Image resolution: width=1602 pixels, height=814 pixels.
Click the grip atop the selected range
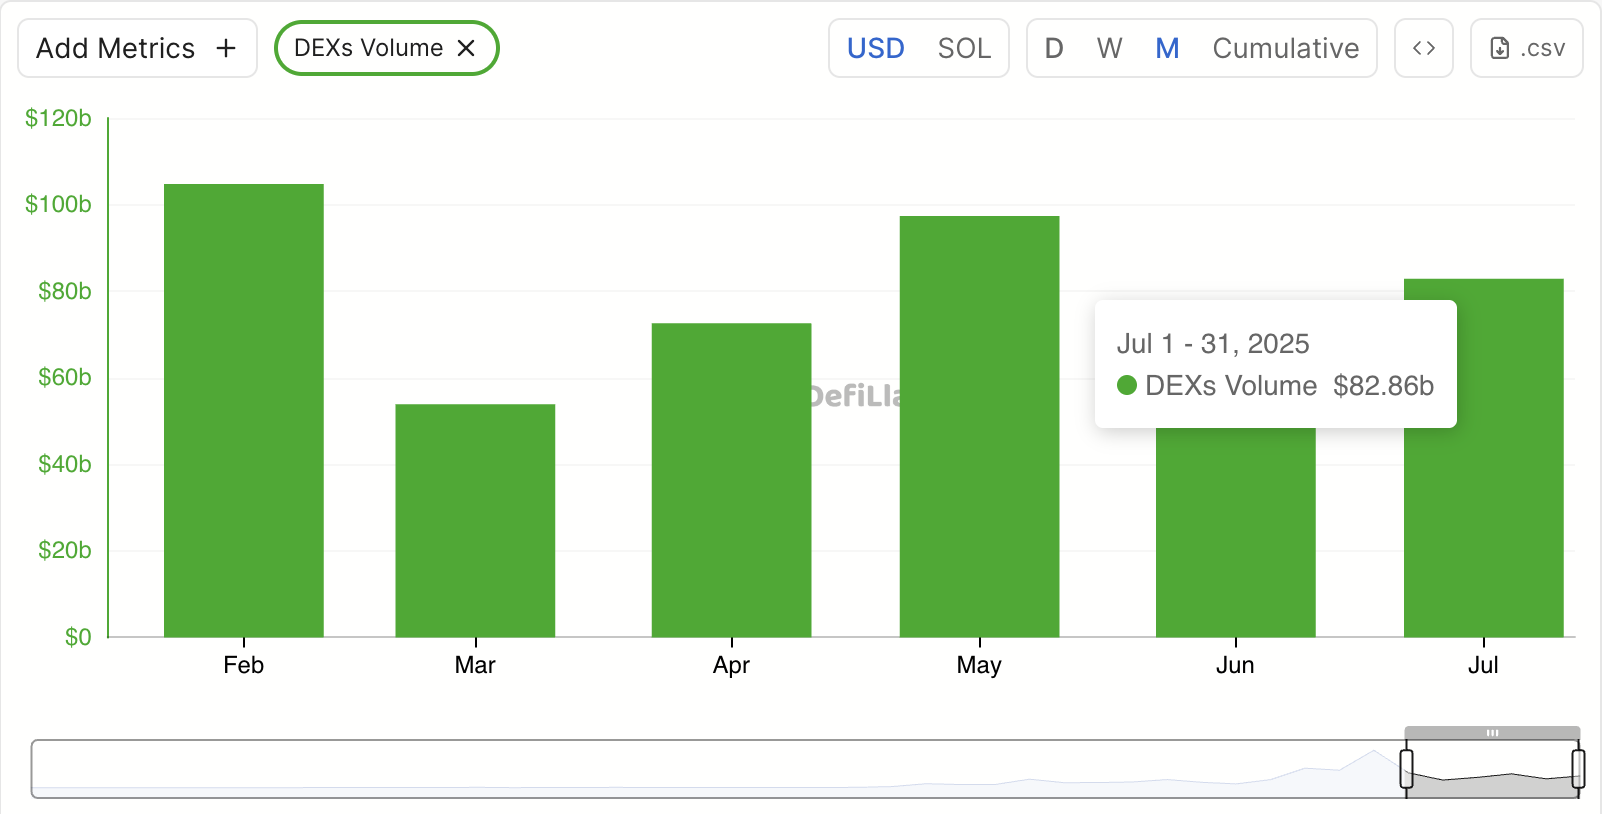click(1492, 733)
